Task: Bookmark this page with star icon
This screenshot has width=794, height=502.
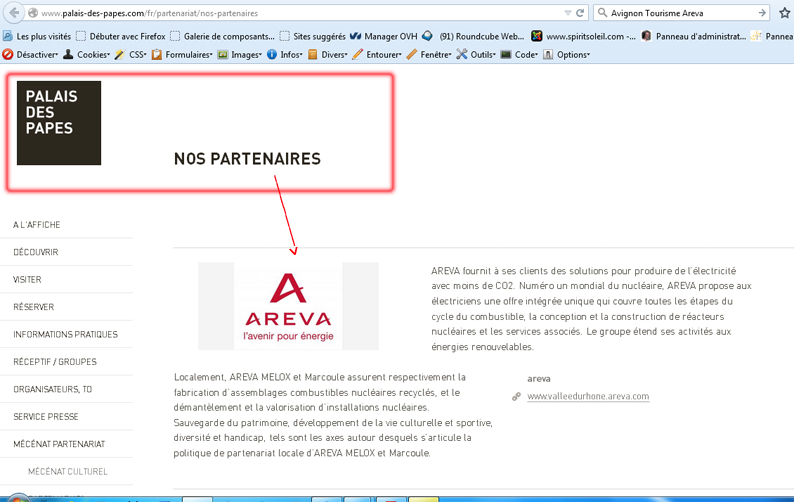Action: tap(784, 13)
